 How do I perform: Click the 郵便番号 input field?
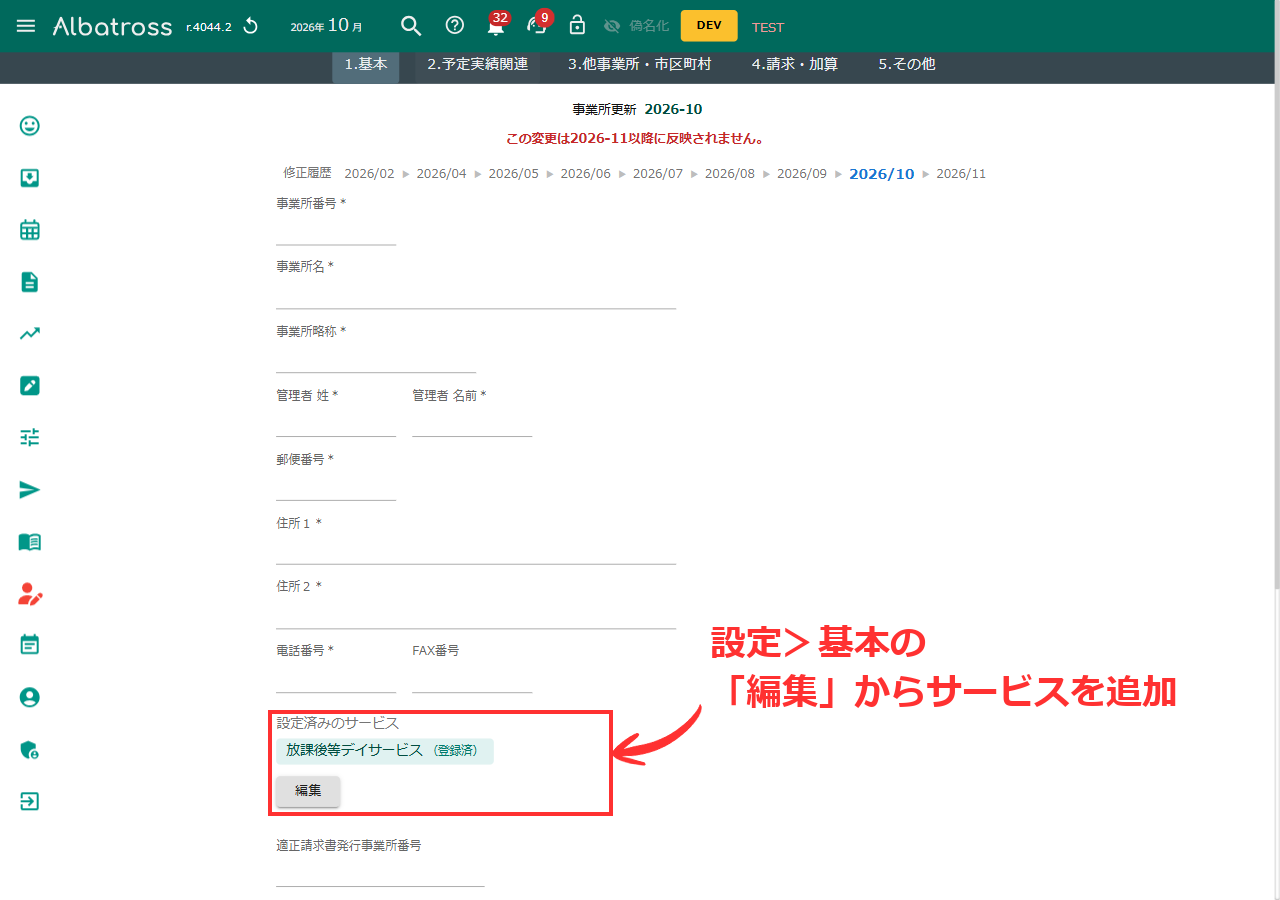336,487
